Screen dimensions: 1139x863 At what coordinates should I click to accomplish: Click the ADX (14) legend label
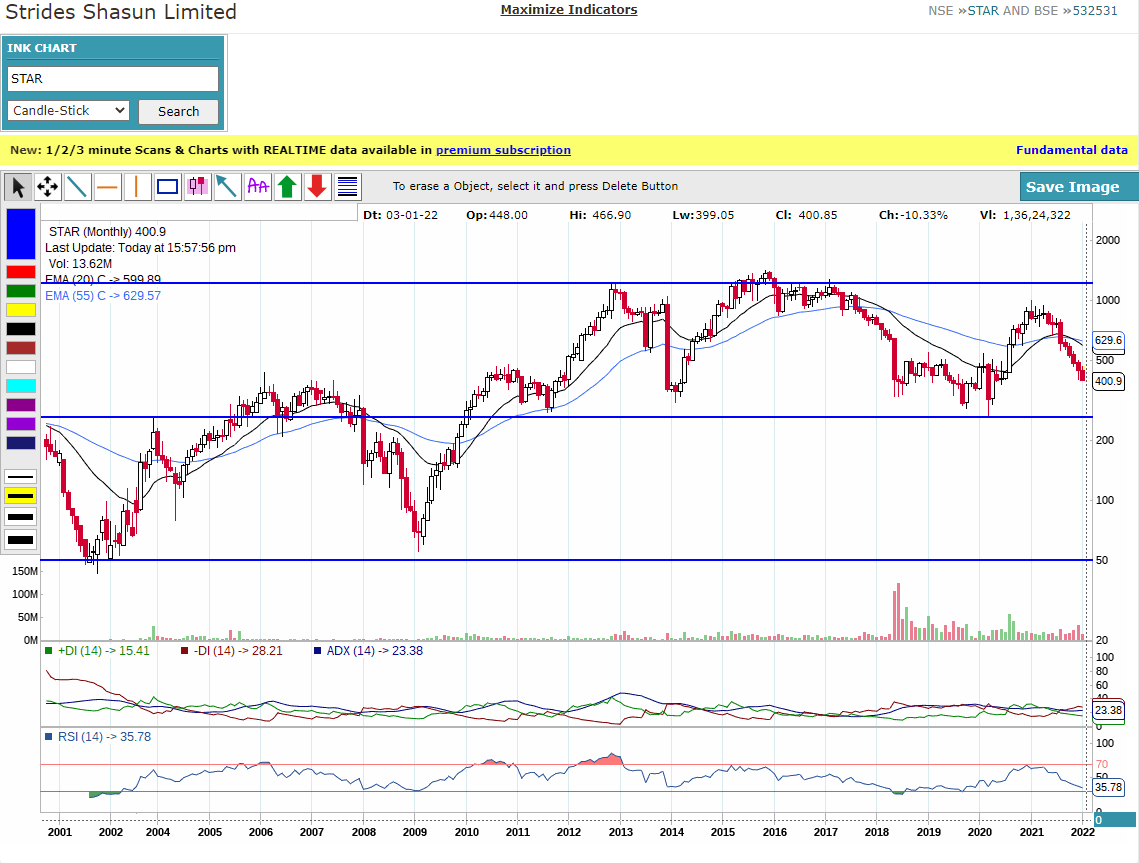368,651
